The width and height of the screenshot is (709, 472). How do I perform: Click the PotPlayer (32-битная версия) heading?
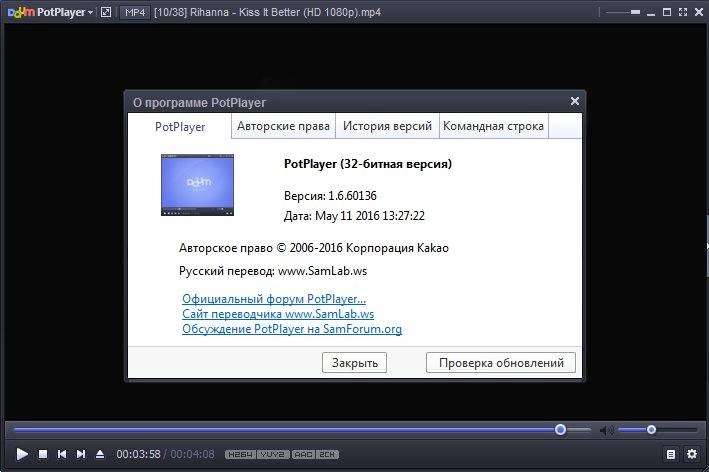368,164
